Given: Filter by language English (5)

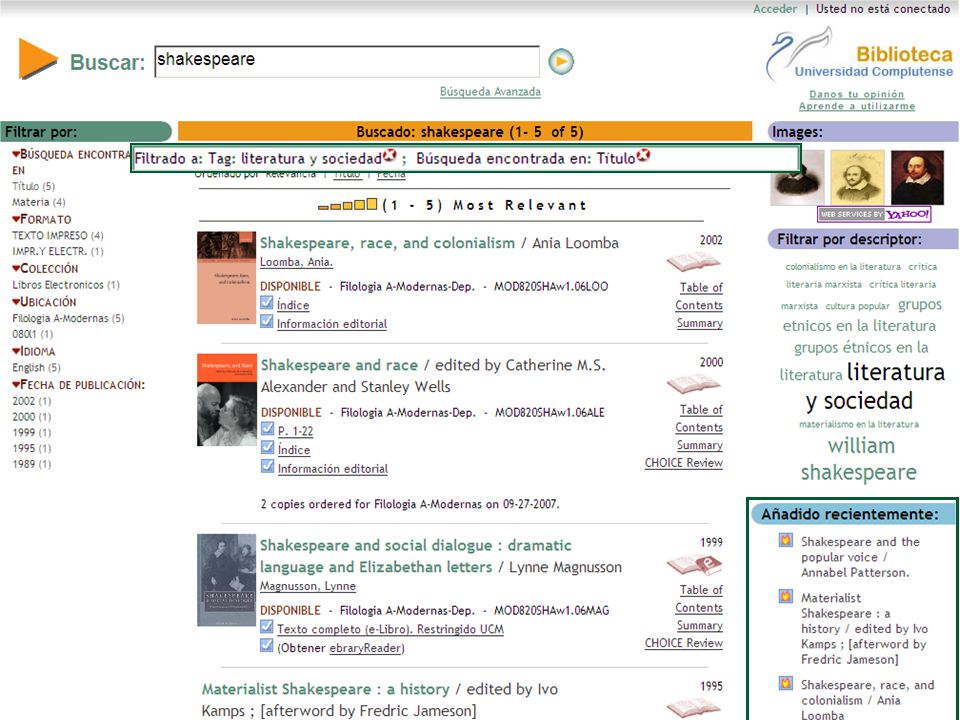Looking at the screenshot, I should click(37, 367).
